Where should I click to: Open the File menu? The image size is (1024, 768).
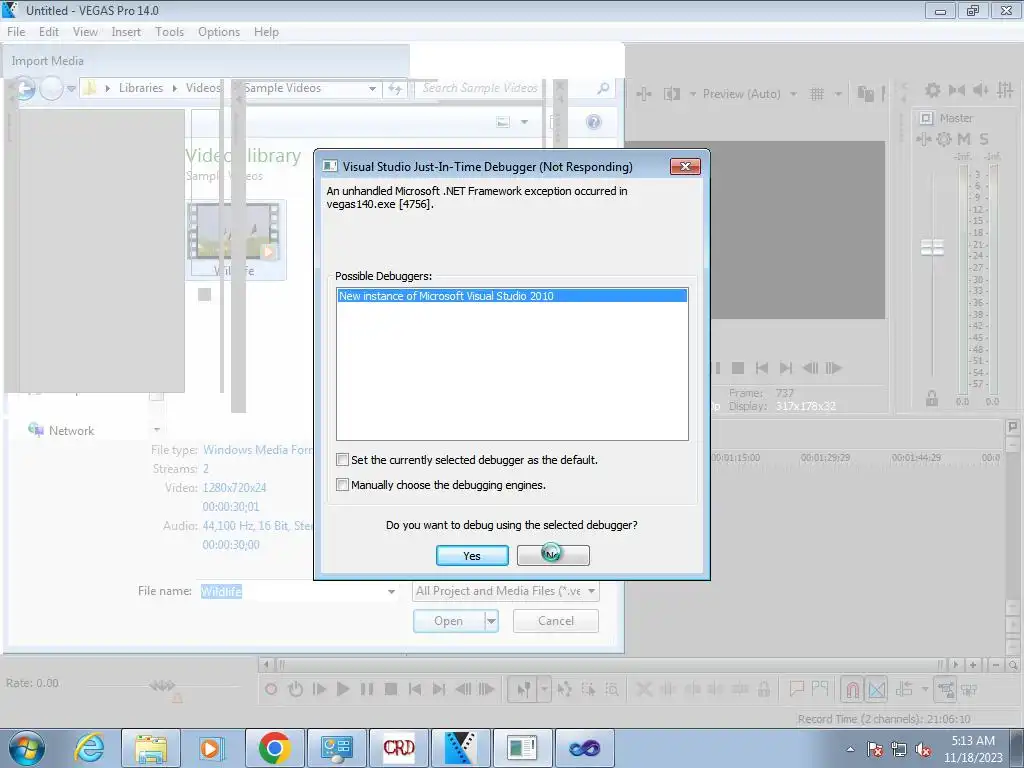coord(16,31)
